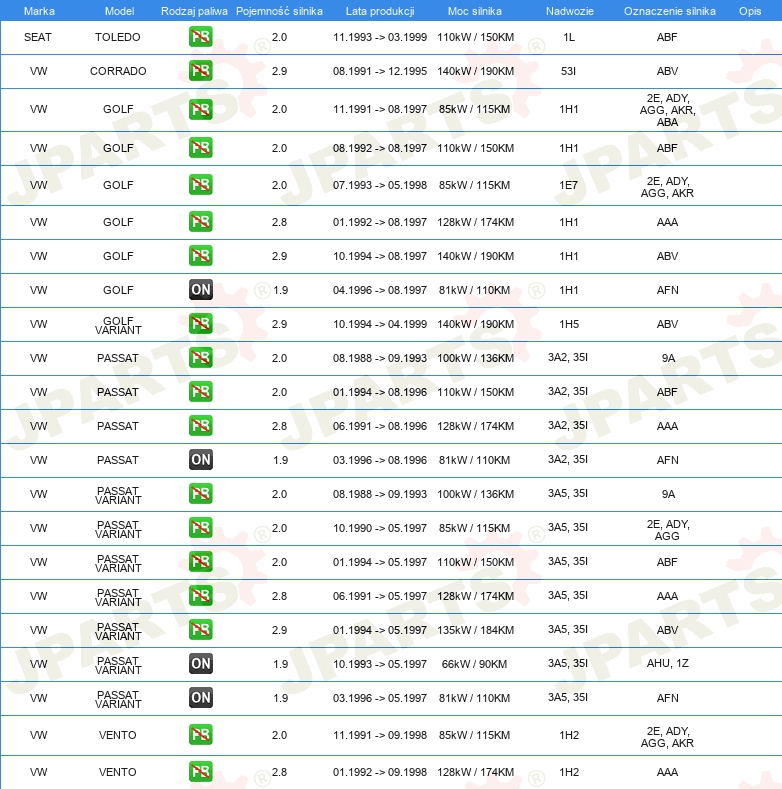The width and height of the screenshot is (782, 789).
Task: Select production dates 10.1994 -> 04.1999
Action: pyautogui.click(x=380, y=324)
